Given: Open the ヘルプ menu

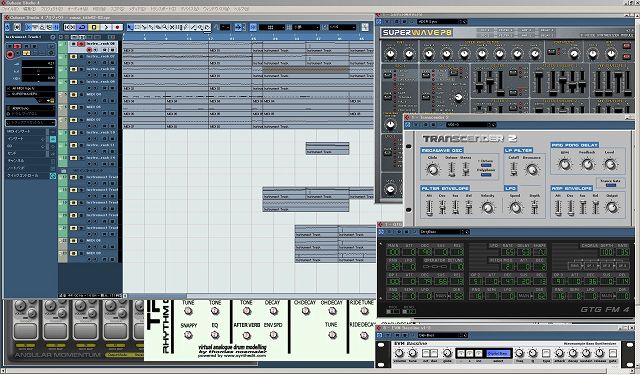Looking at the screenshot, I should [x=242, y=9].
